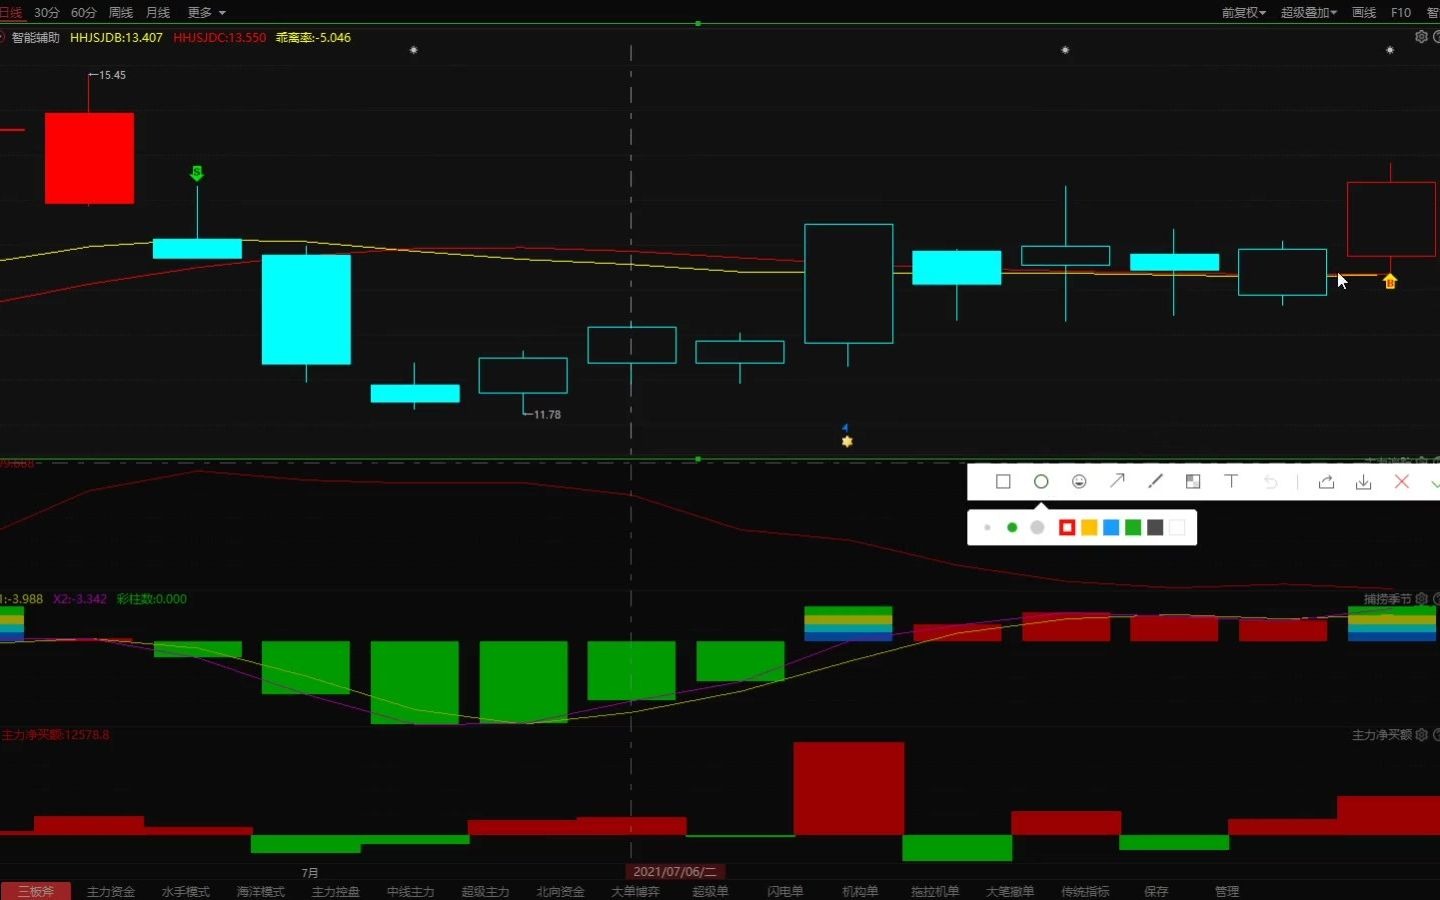Screen dimensions: 1440x900
Task: Click the 捕捞季节 panel title label
Action: click(x=1388, y=599)
